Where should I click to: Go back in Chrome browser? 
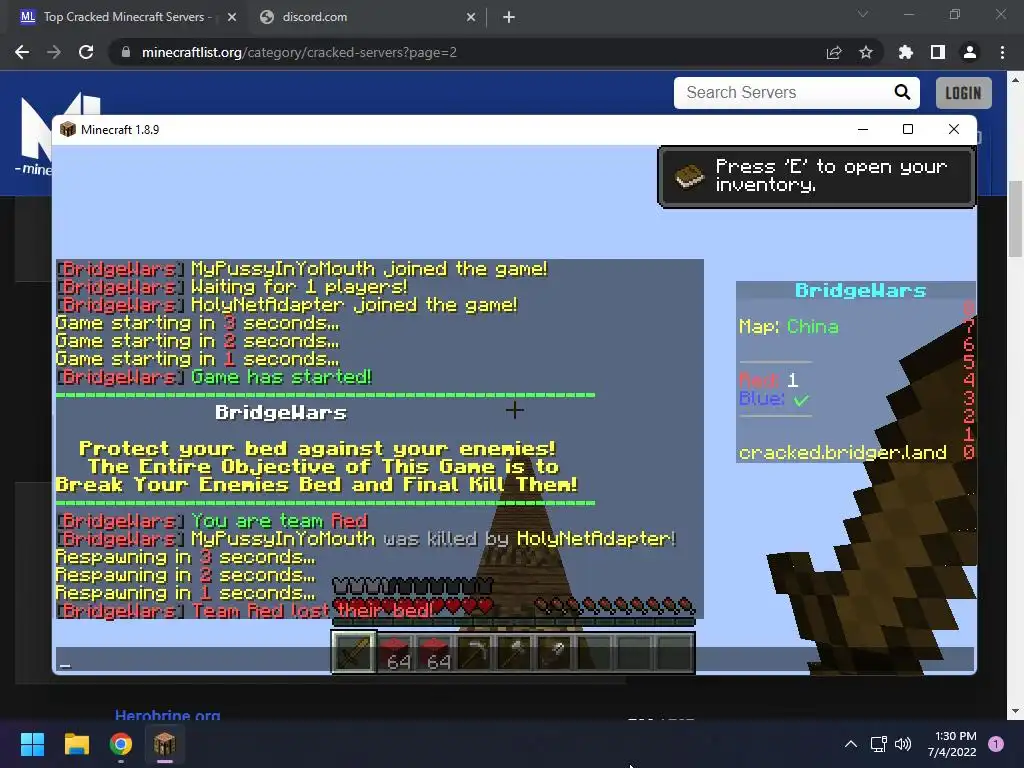click(22, 52)
